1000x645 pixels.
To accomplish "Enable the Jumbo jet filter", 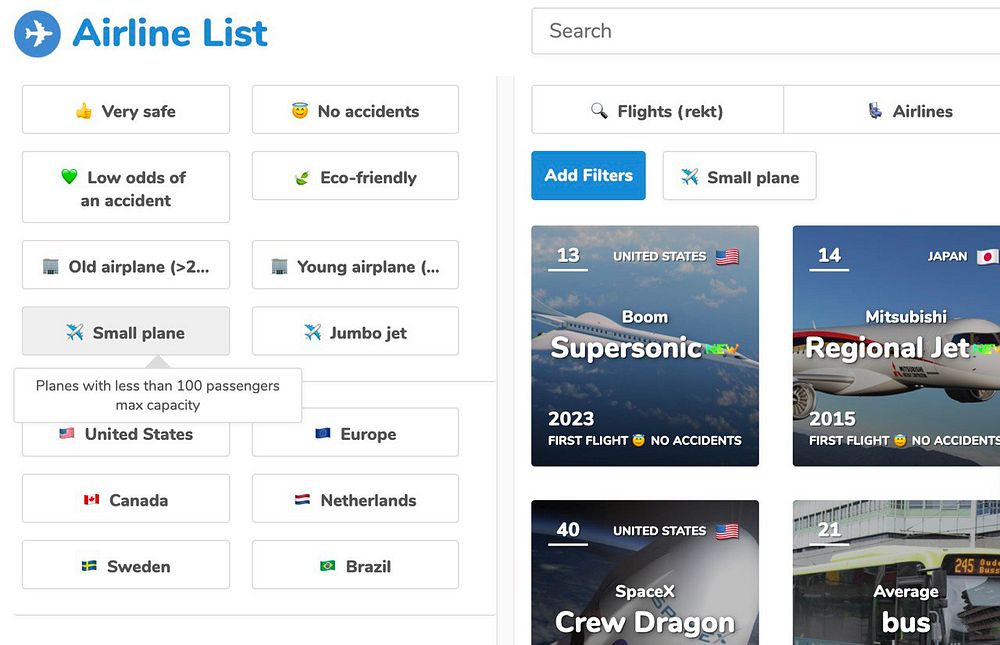I will coord(355,332).
